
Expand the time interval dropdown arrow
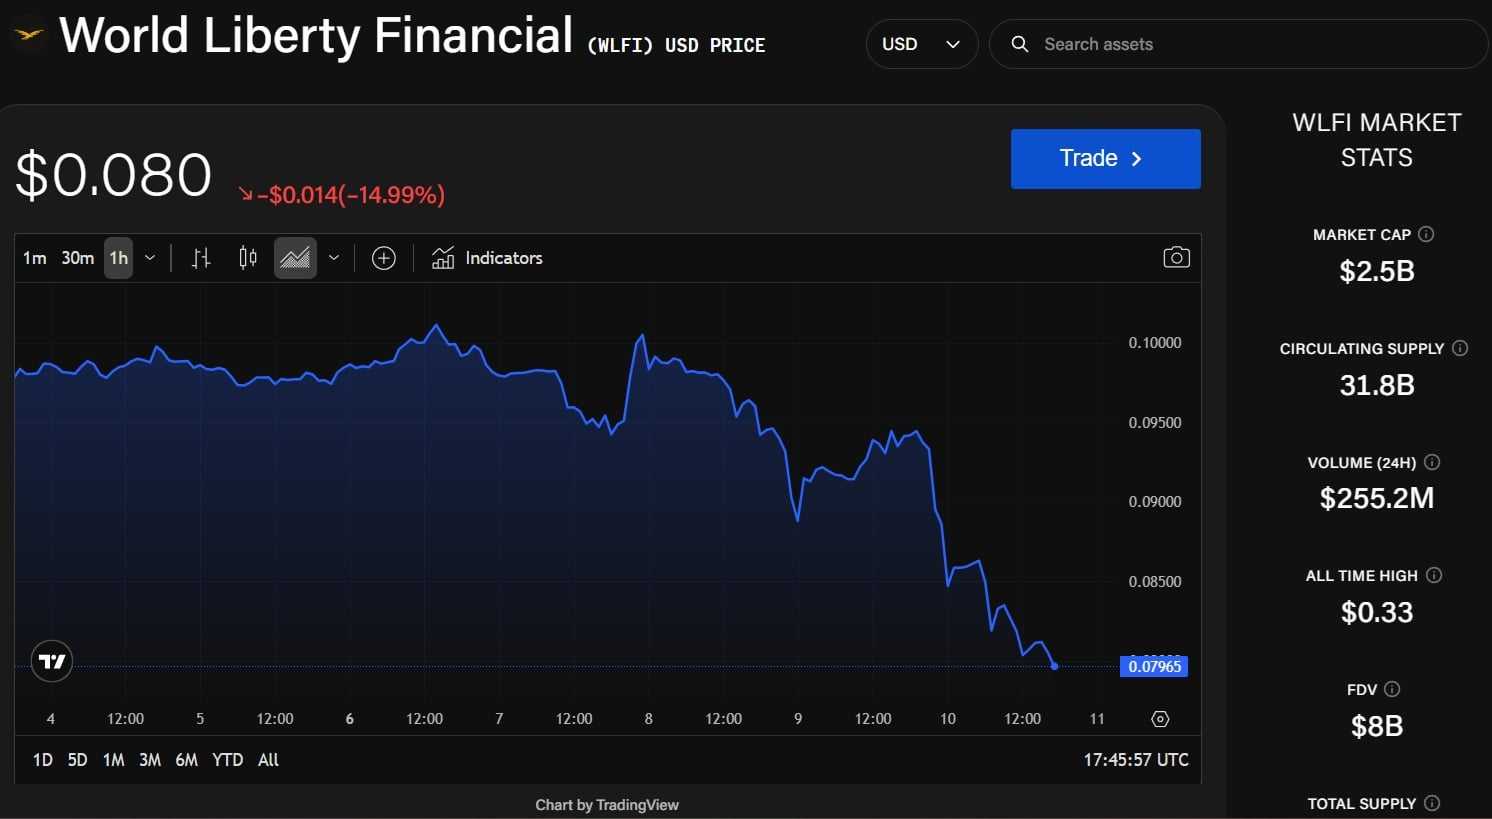pyautogui.click(x=150, y=258)
